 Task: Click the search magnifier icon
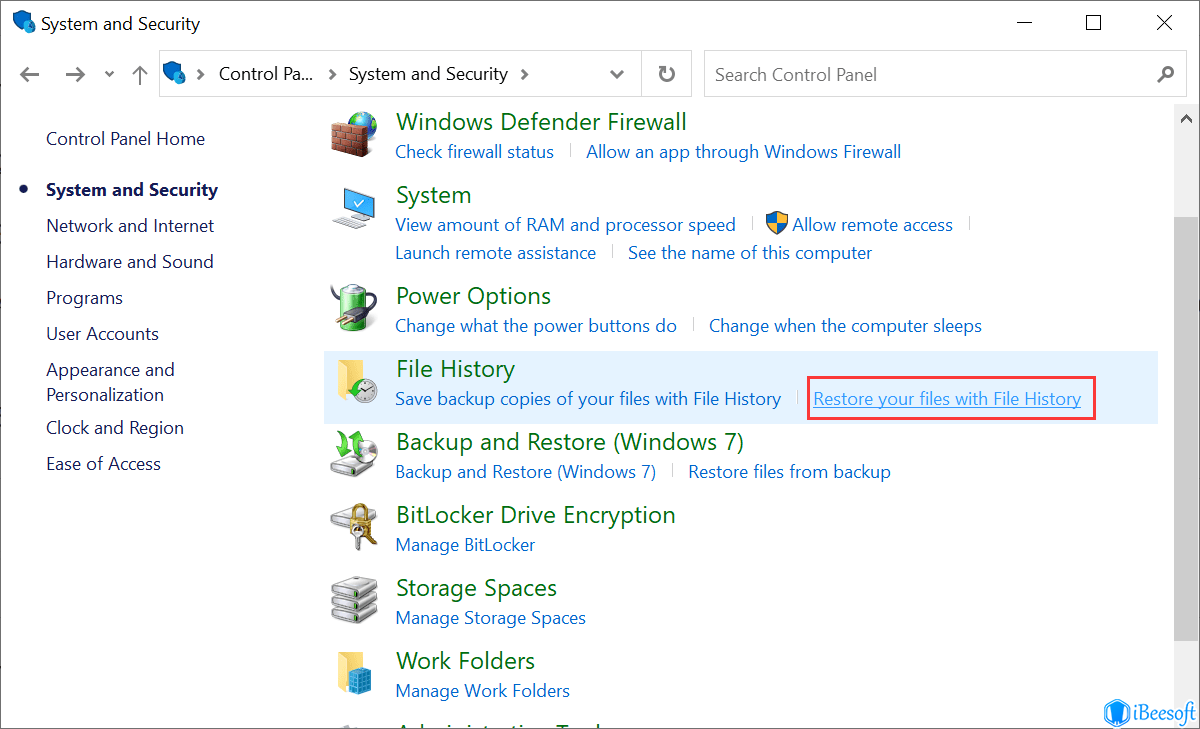1165,74
